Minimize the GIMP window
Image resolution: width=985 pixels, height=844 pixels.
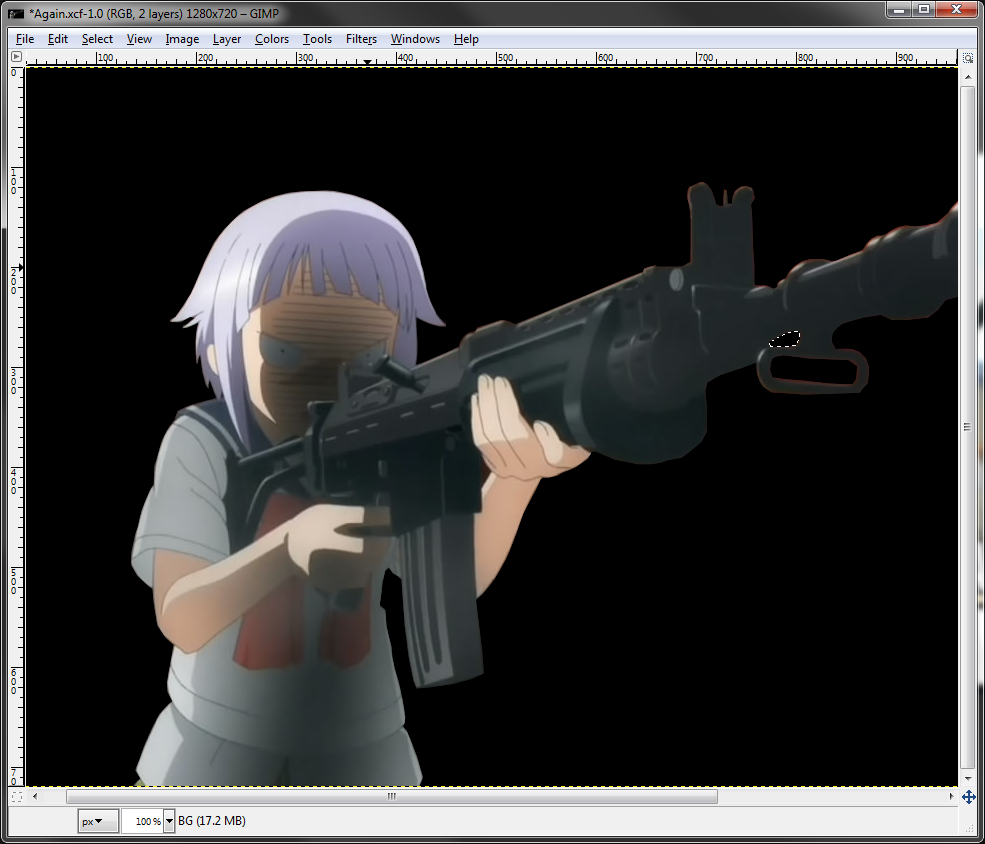[900, 9]
